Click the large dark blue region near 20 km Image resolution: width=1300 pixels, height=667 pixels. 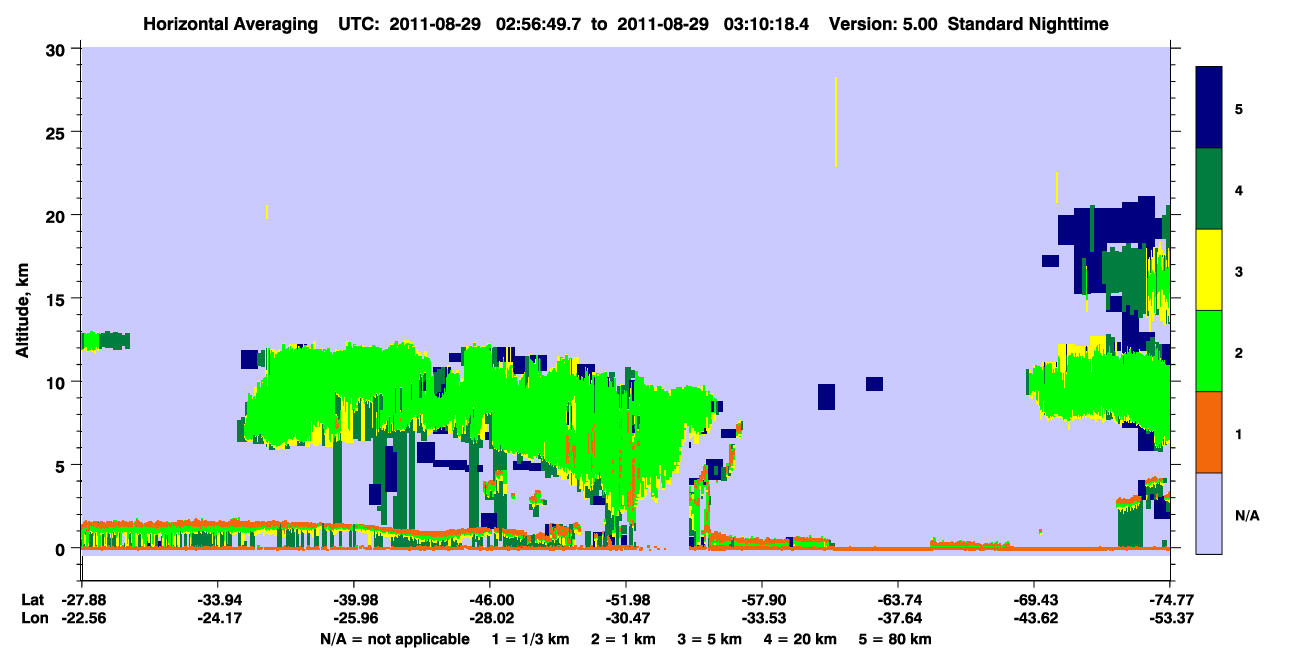[x=1110, y=225]
